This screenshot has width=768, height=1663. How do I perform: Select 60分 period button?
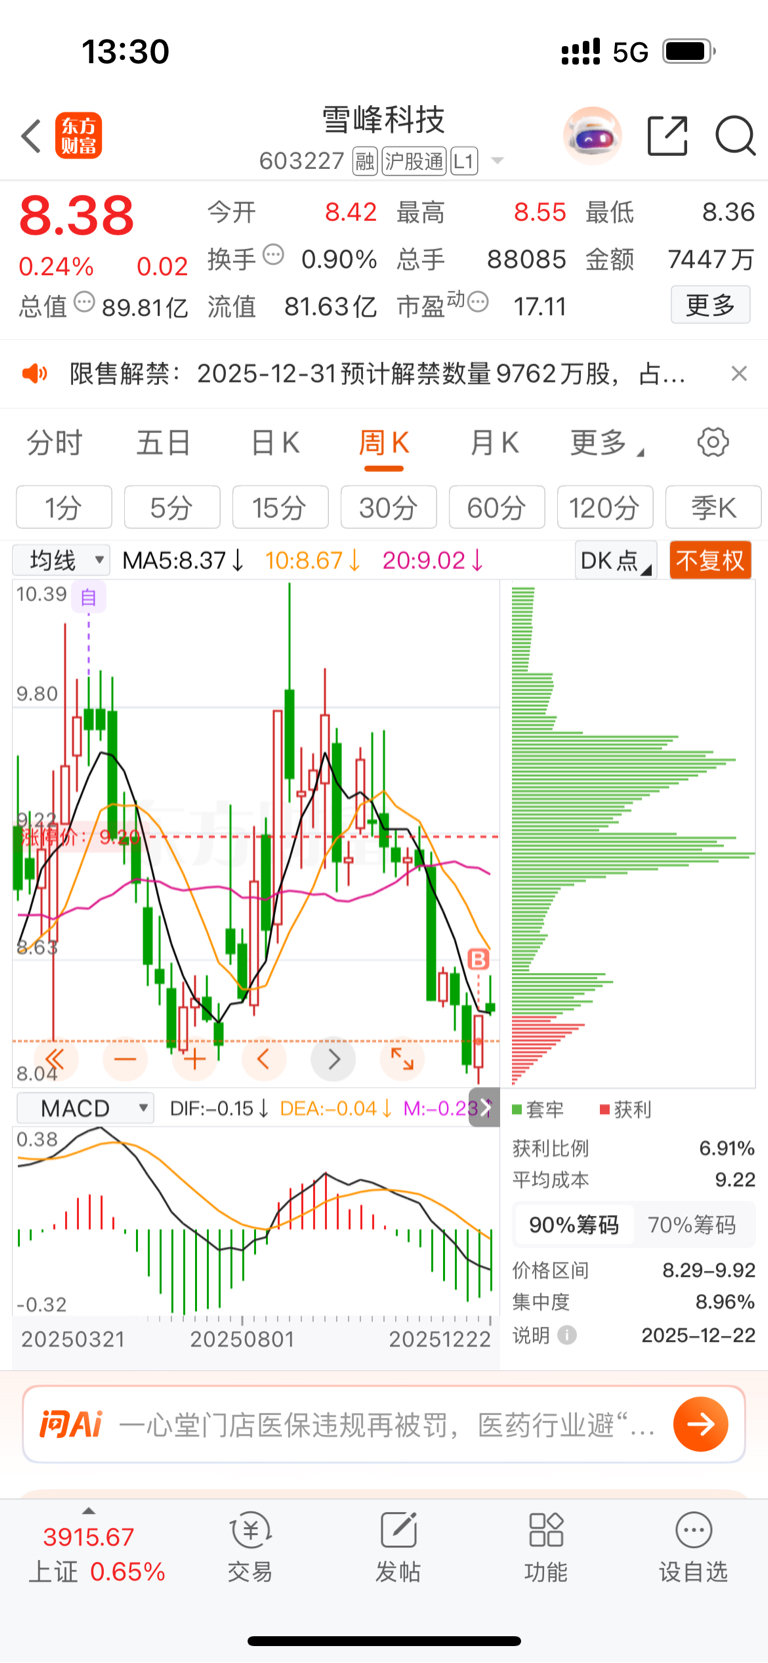click(497, 507)
